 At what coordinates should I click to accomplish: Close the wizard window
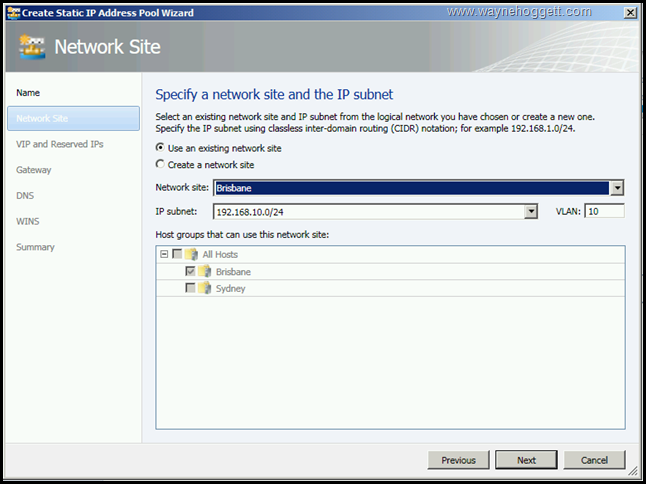point(630,13)
